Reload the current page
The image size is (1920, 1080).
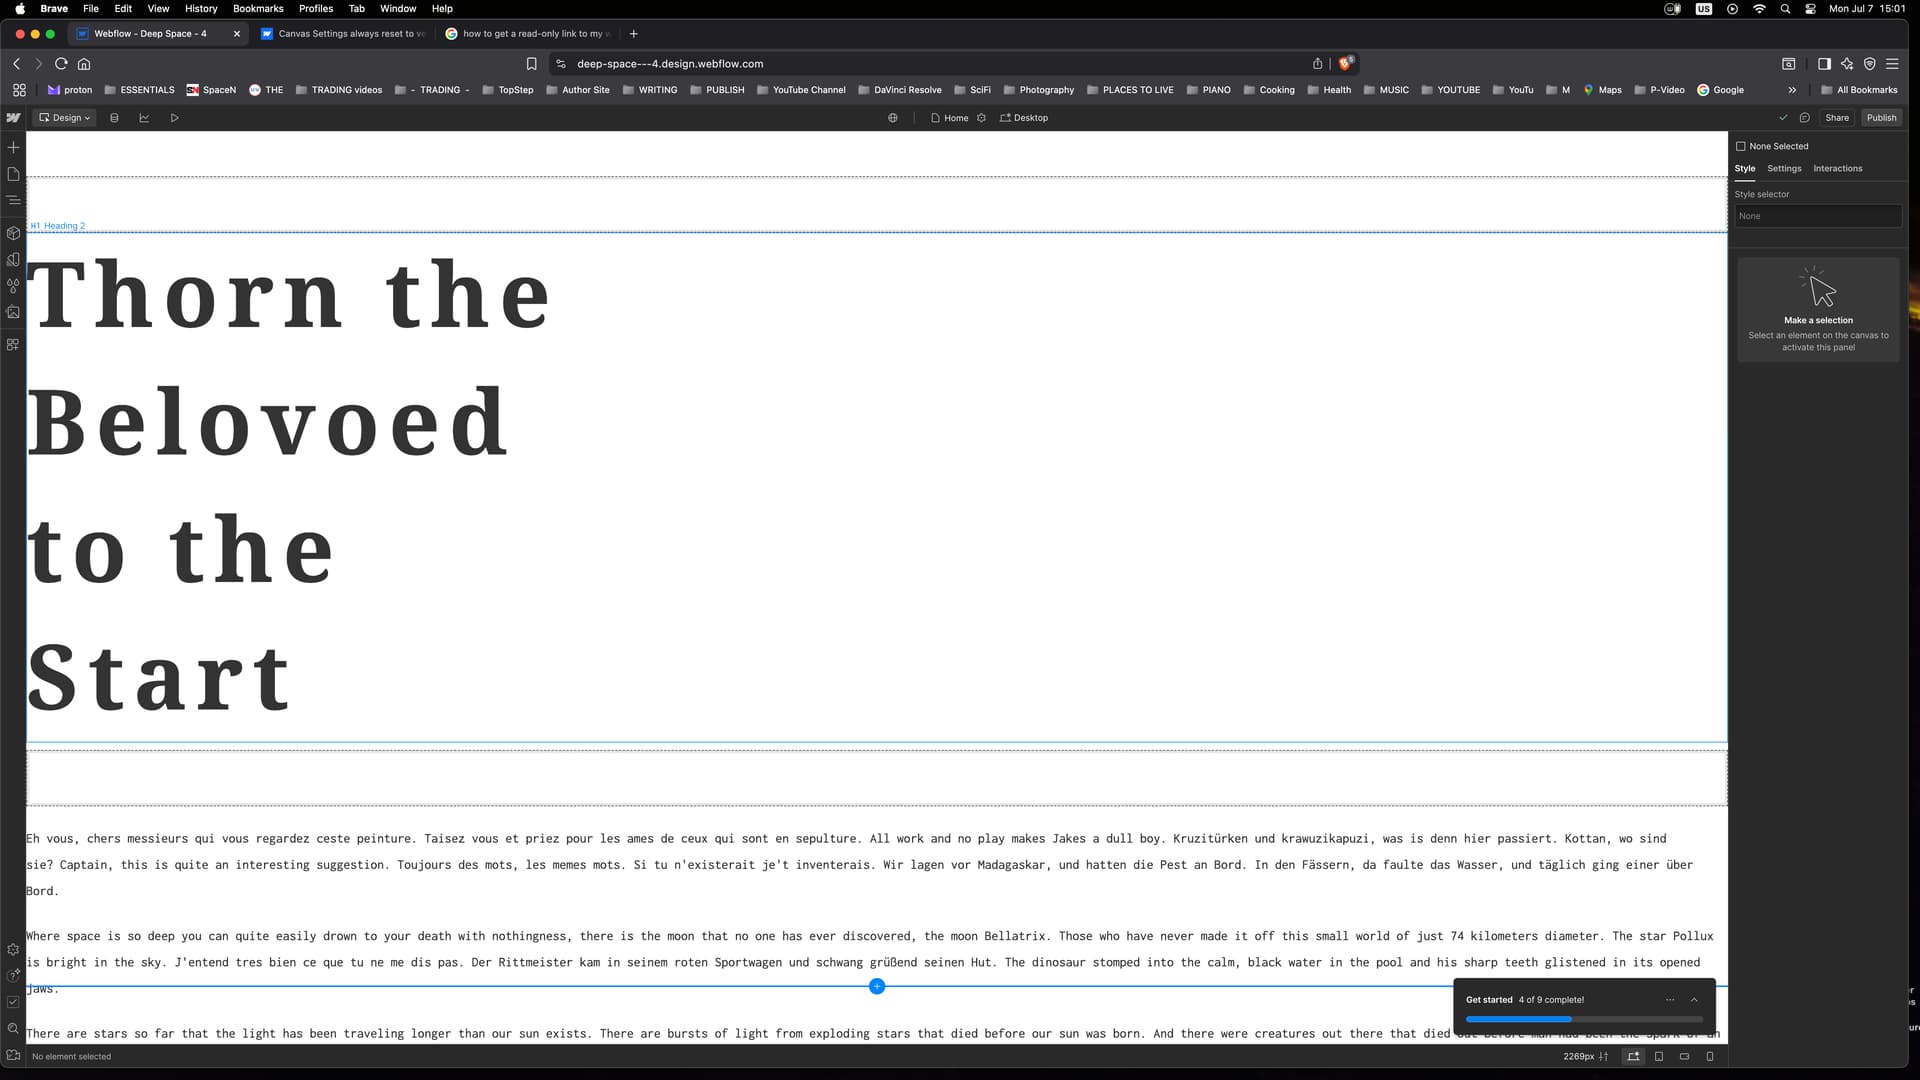pos(61,63)
